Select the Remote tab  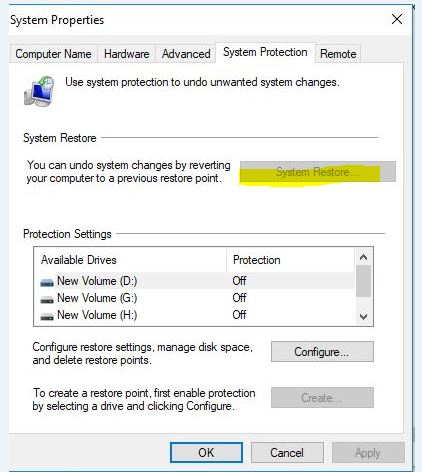(338, 54)
